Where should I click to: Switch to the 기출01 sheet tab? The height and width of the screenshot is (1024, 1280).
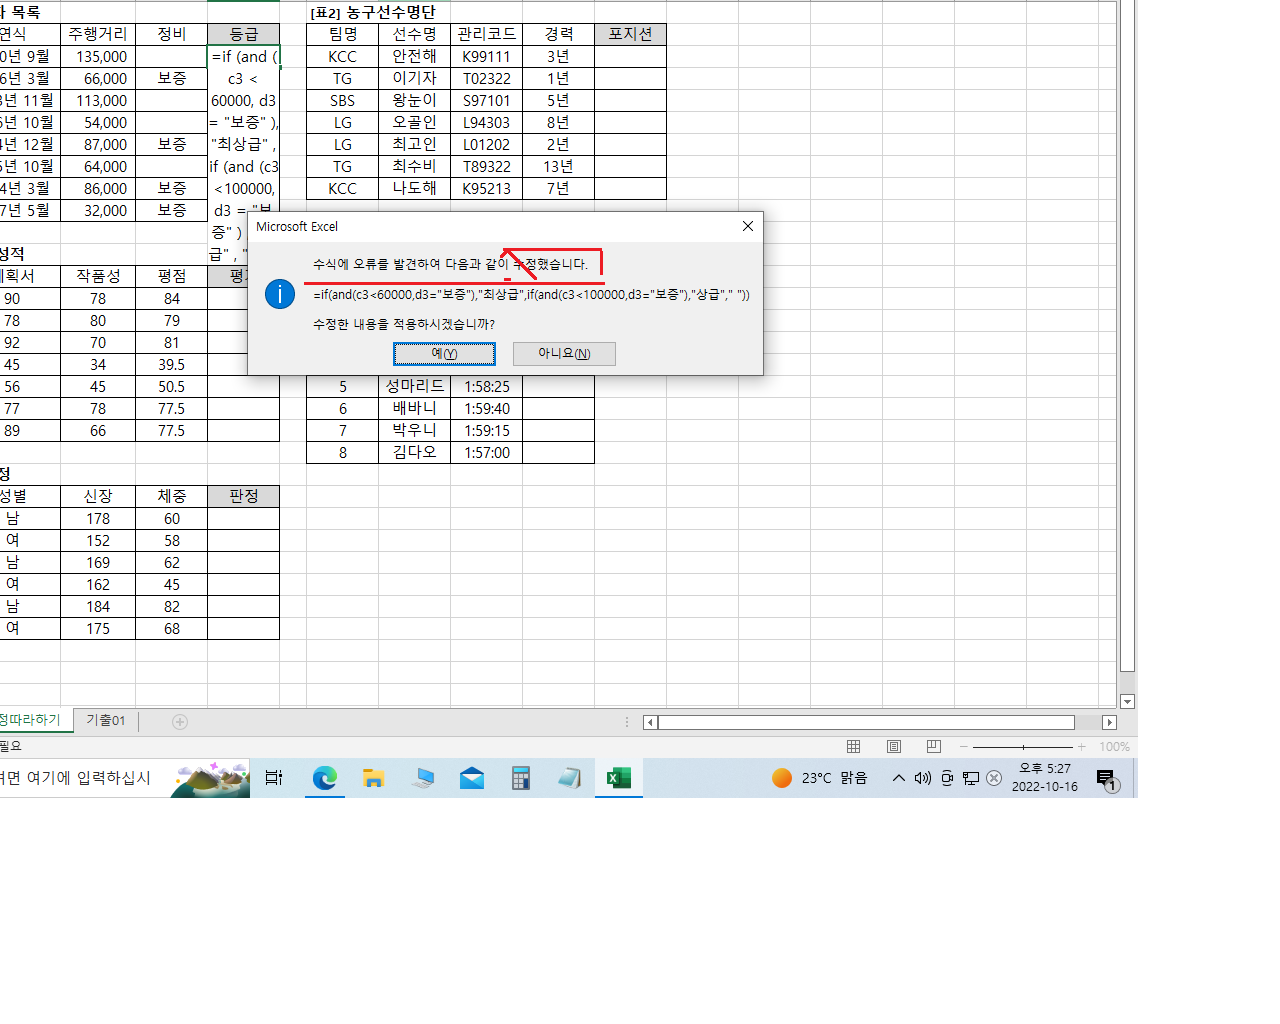point(105,721)
